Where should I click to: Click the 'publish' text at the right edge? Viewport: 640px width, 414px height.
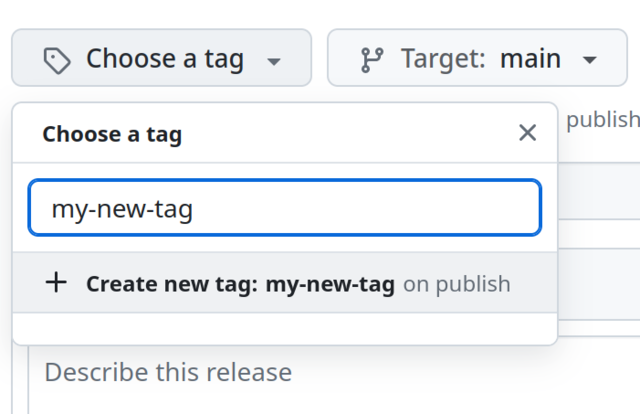pos(602,120)
